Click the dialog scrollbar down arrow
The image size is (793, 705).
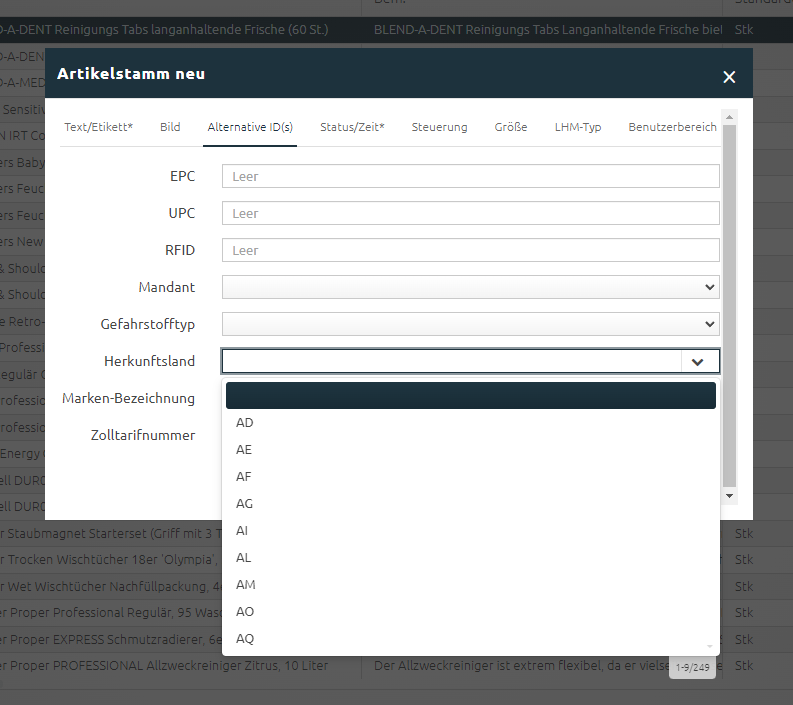click(x=729, y=496)
